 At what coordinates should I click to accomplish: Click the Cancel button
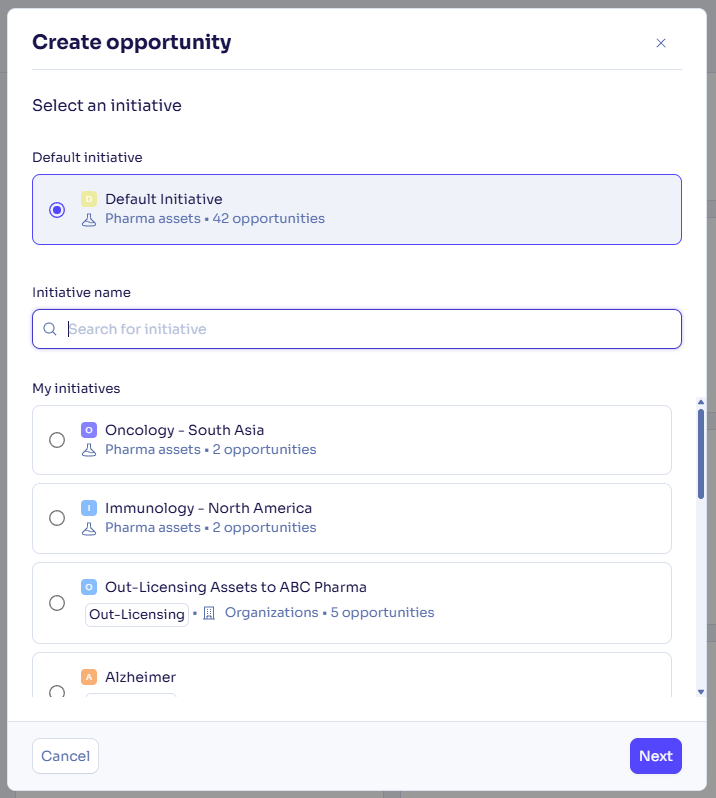coord(66,756)
